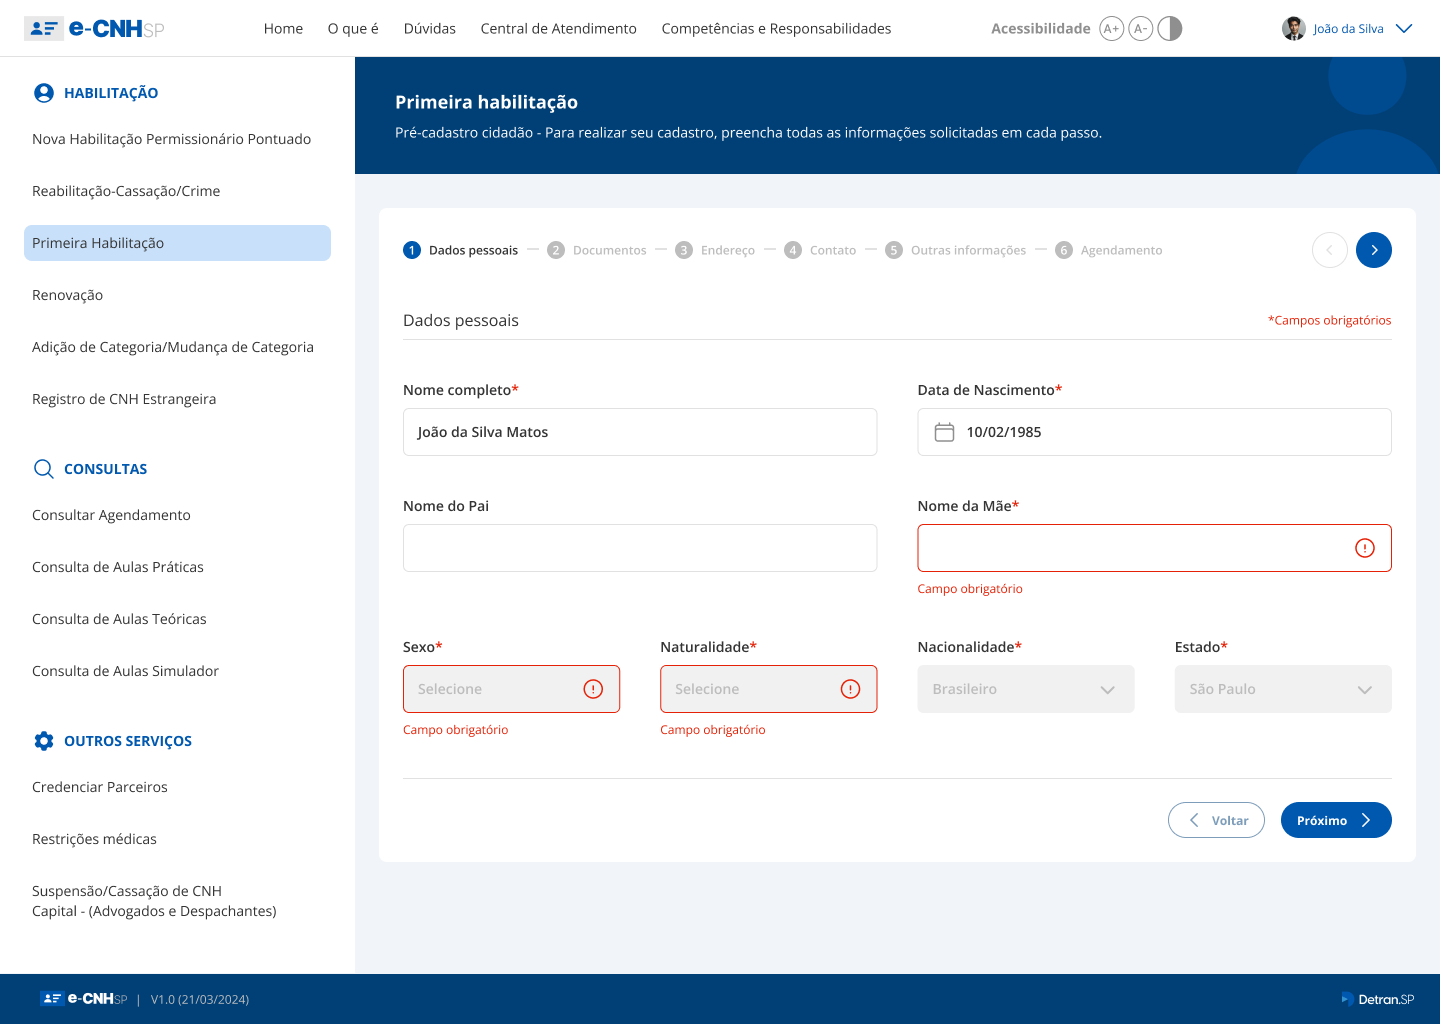
Task: Click the A- decrease font size icon
Action: (x=1140, y=29)
